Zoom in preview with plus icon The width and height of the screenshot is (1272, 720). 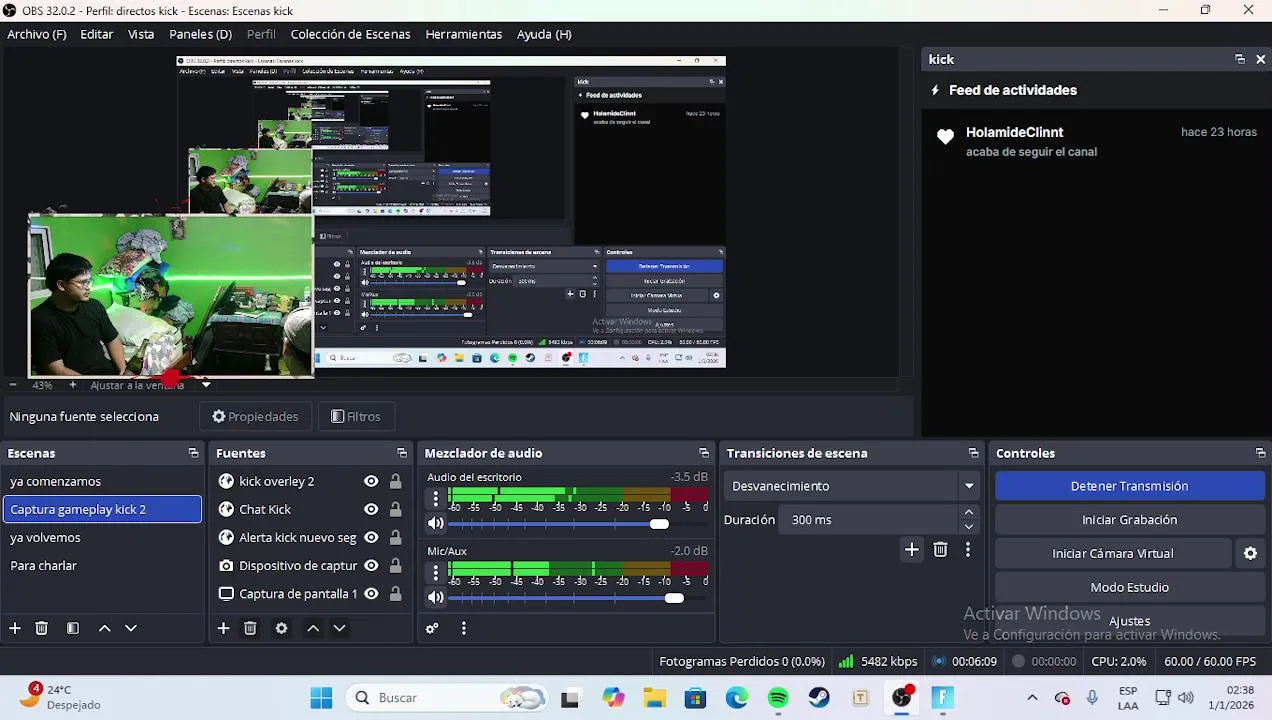[72, 384]
